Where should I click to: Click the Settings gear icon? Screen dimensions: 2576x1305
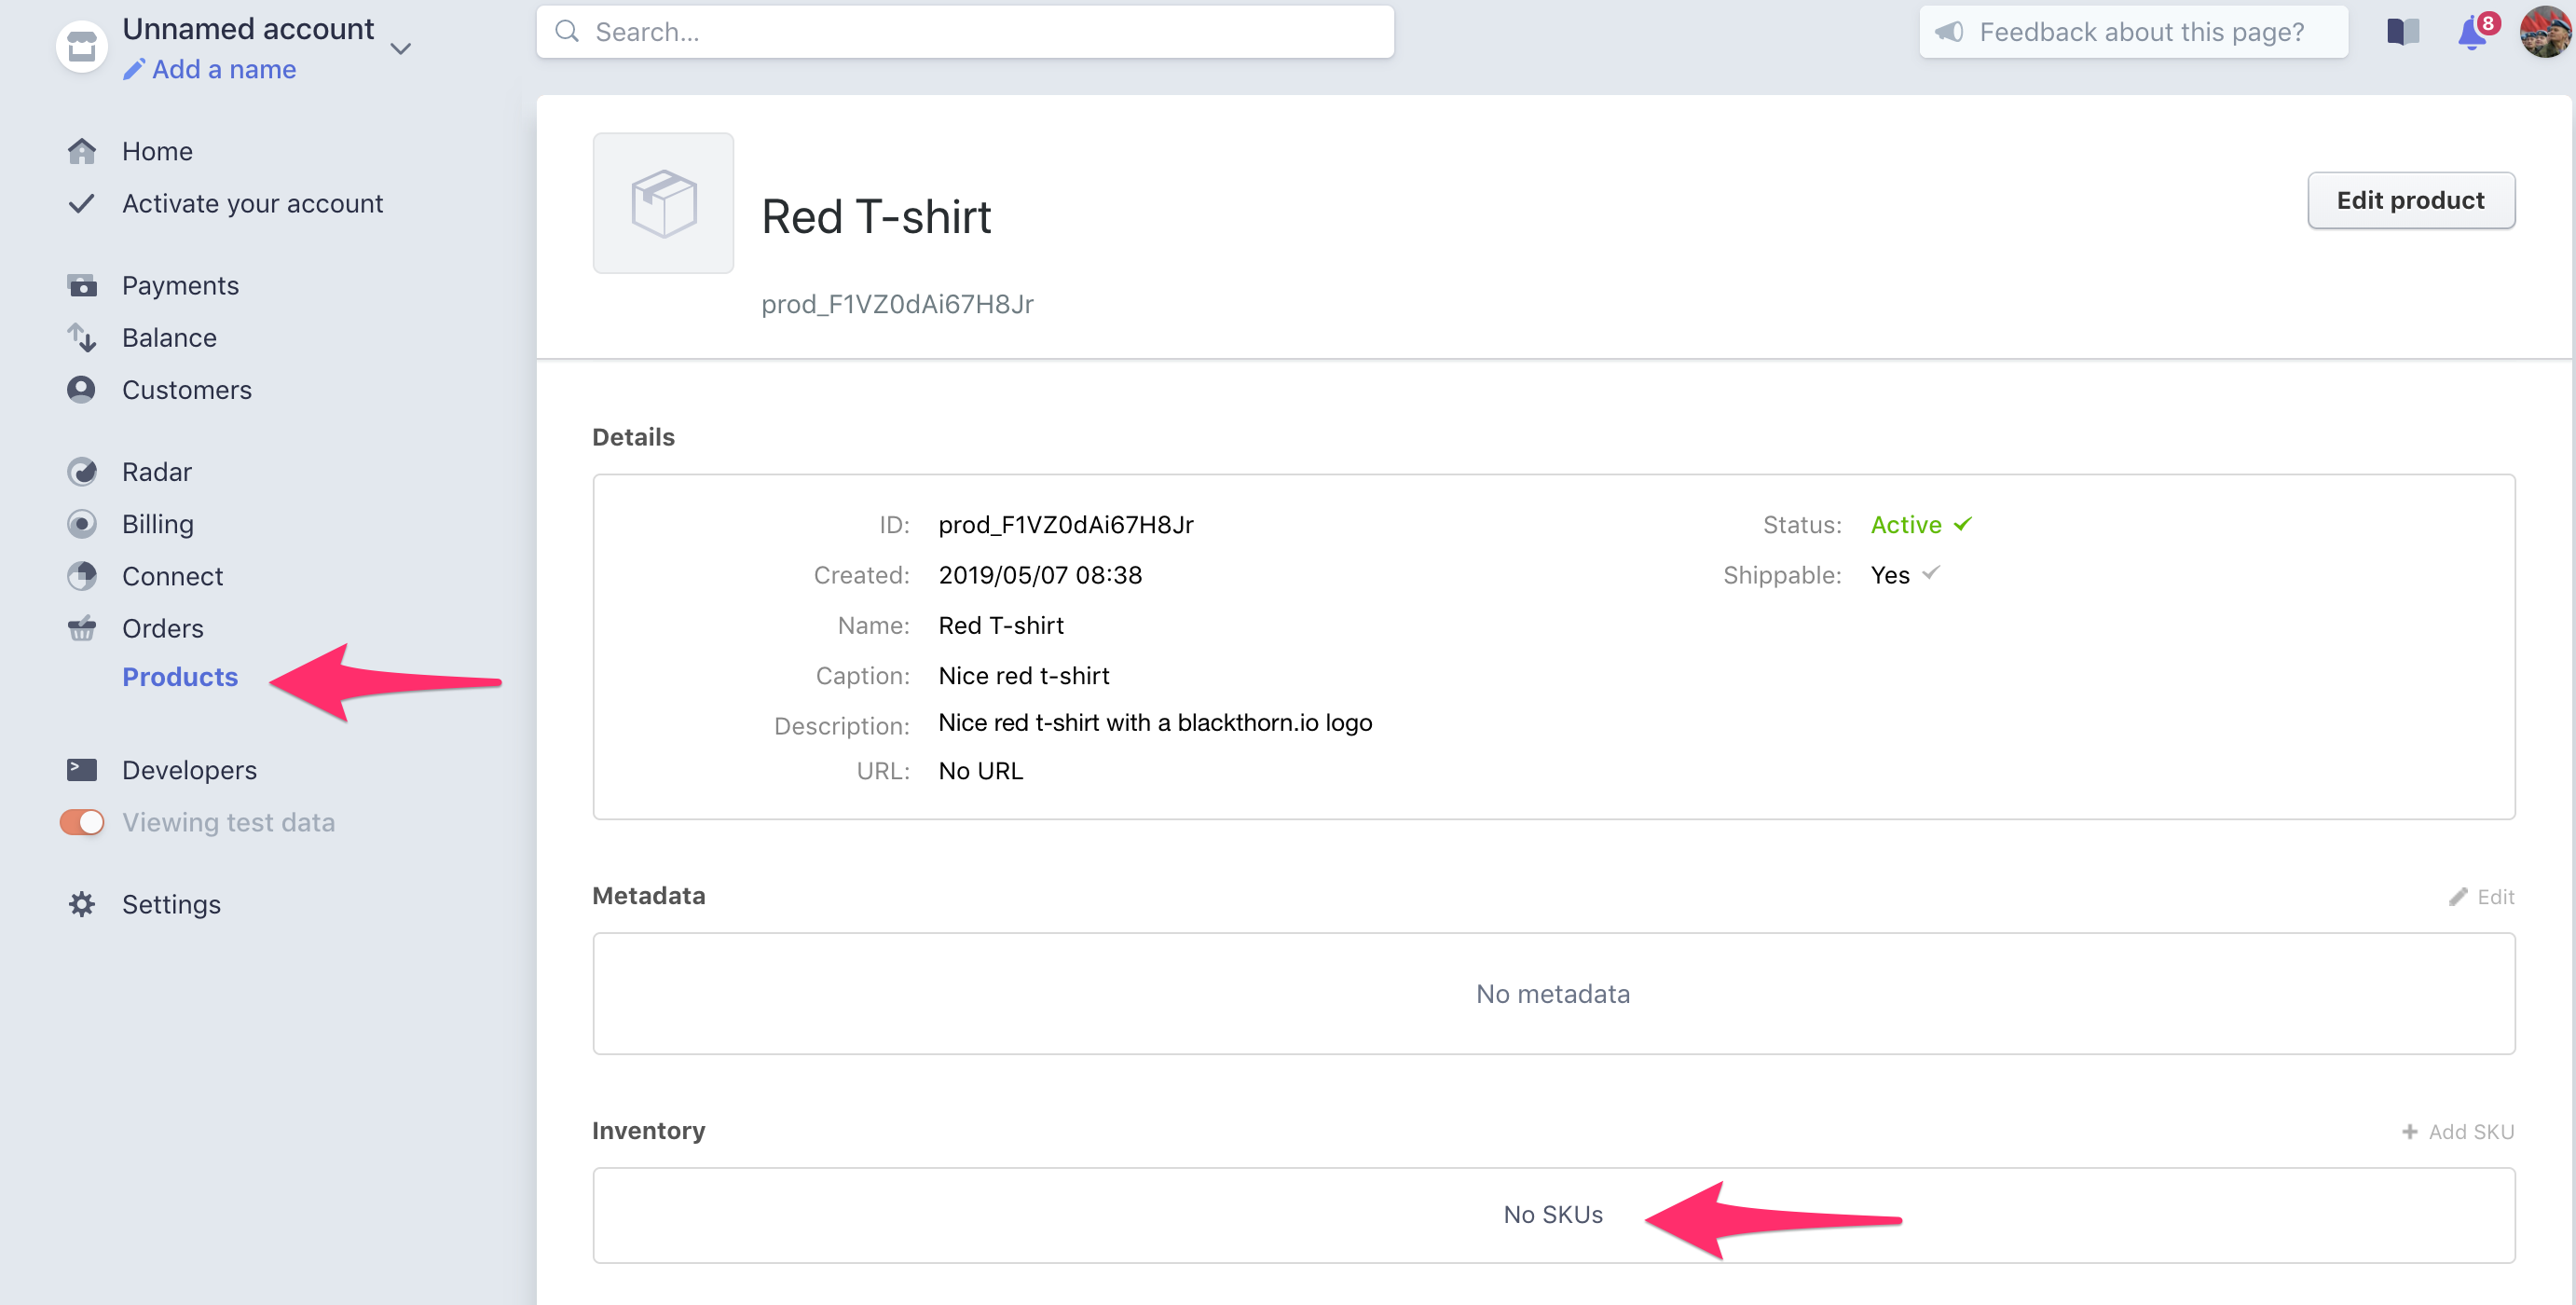[x=82, y=904]
